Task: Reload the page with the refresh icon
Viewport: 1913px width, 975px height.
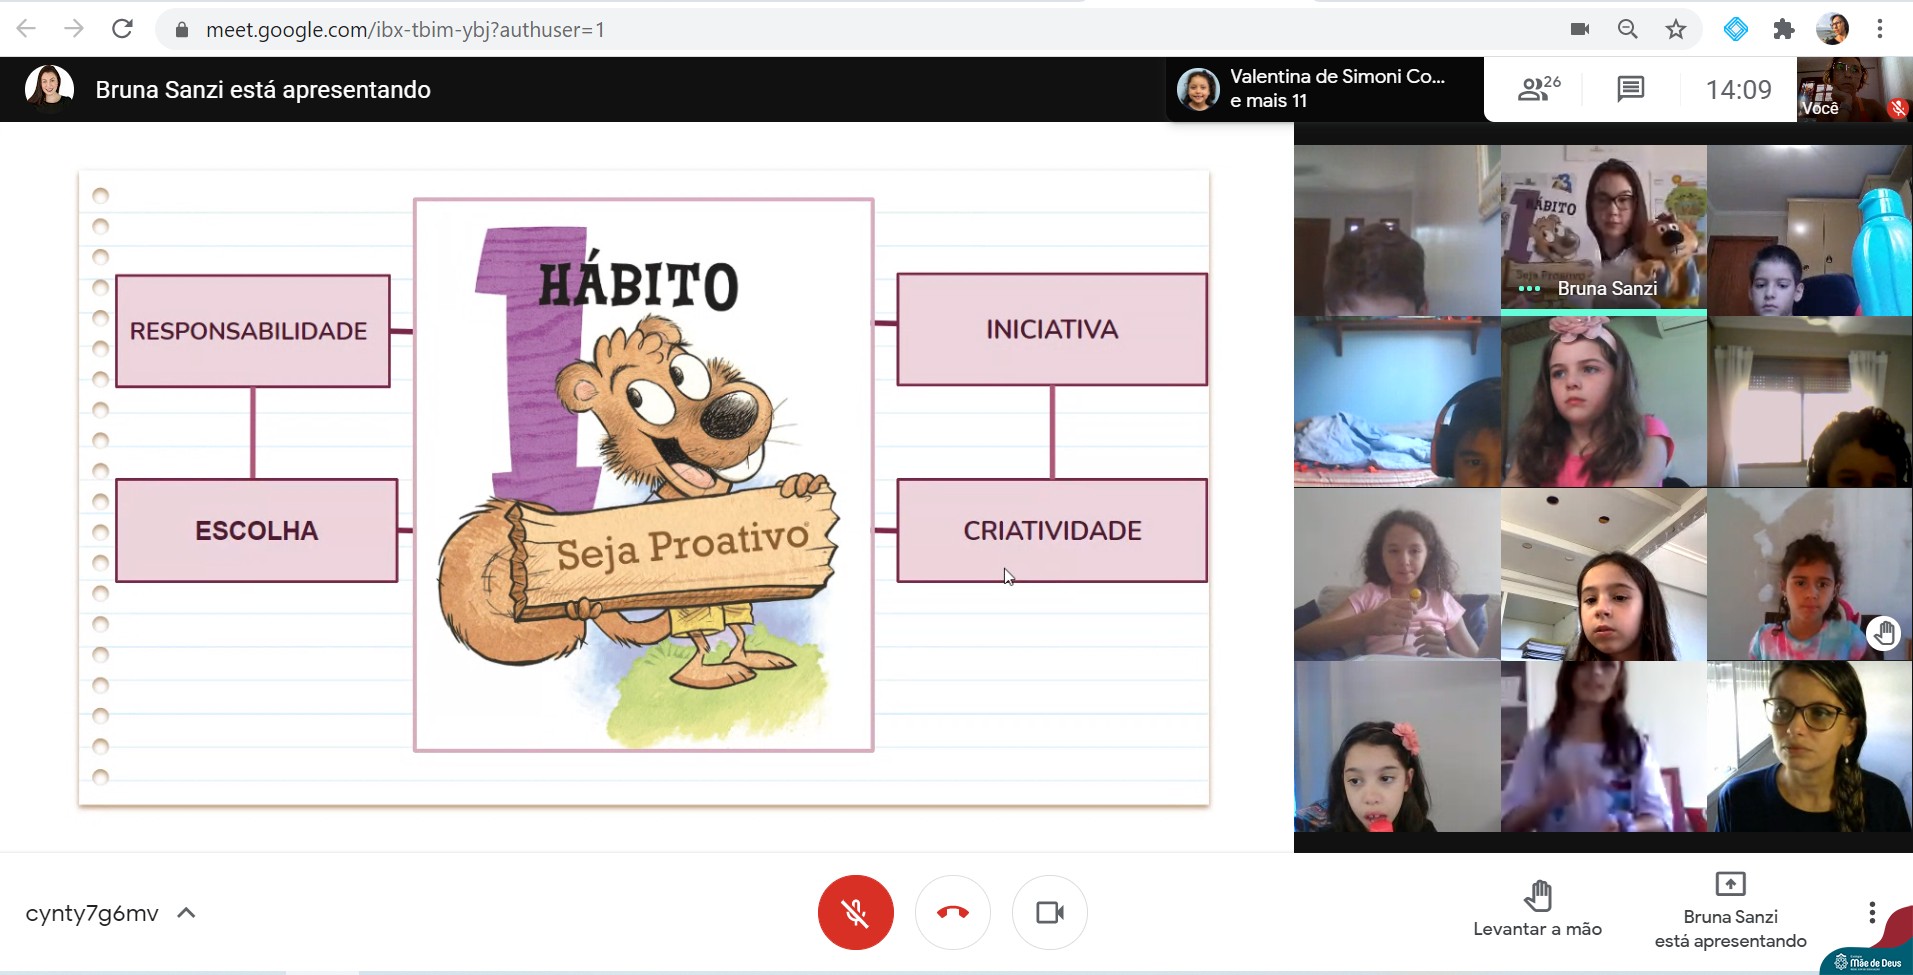Action: click(122, 29)
